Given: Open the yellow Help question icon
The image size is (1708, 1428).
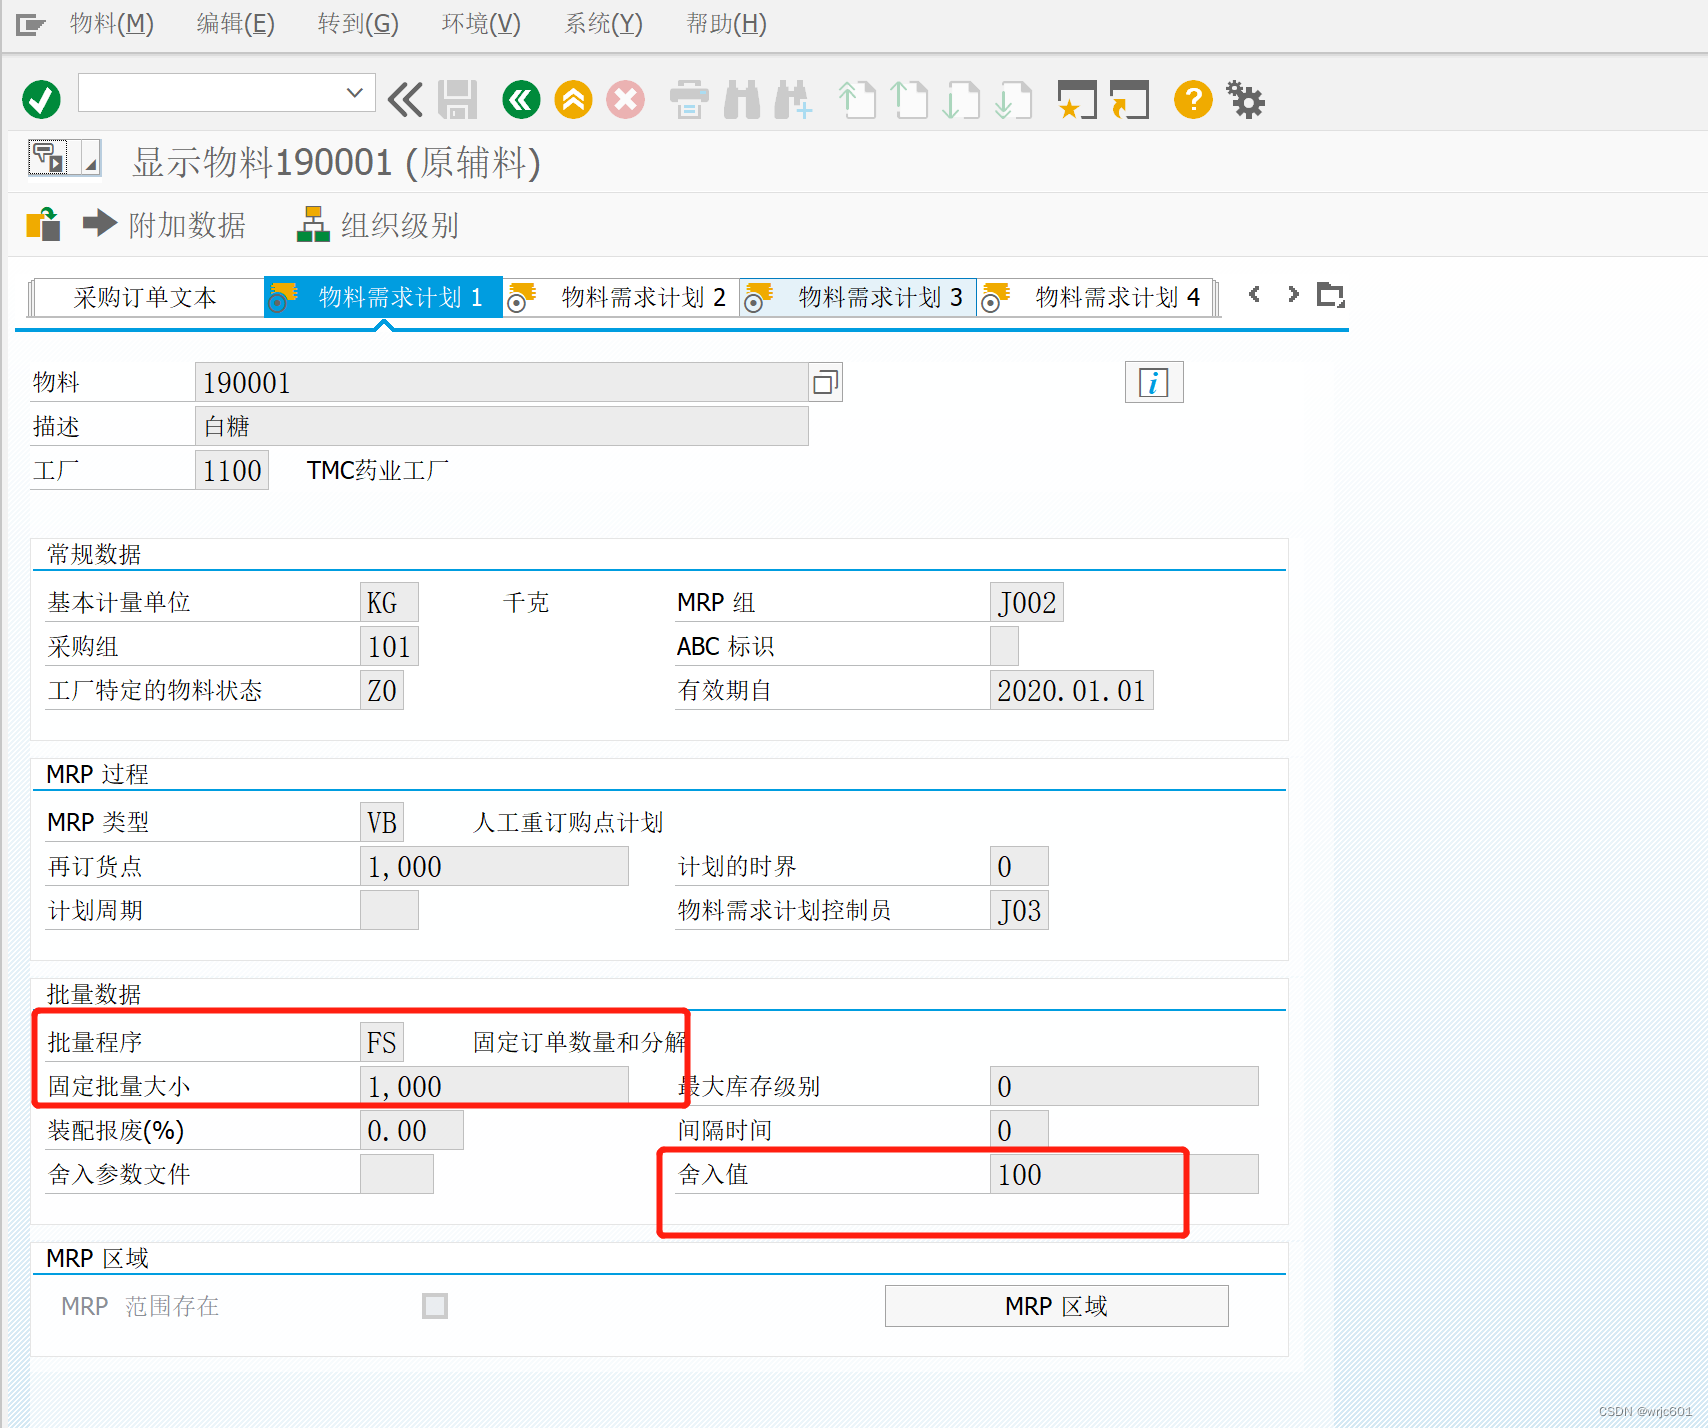Looking at the screenshot, I should click(1193, 99).
